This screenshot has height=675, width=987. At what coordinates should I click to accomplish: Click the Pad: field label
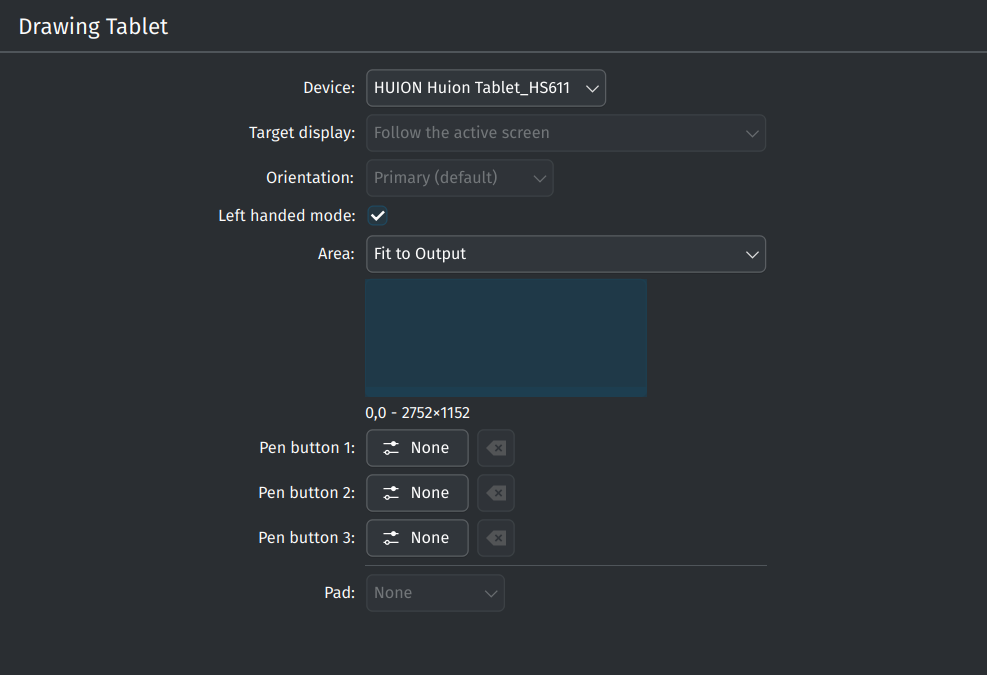[340, 593]
